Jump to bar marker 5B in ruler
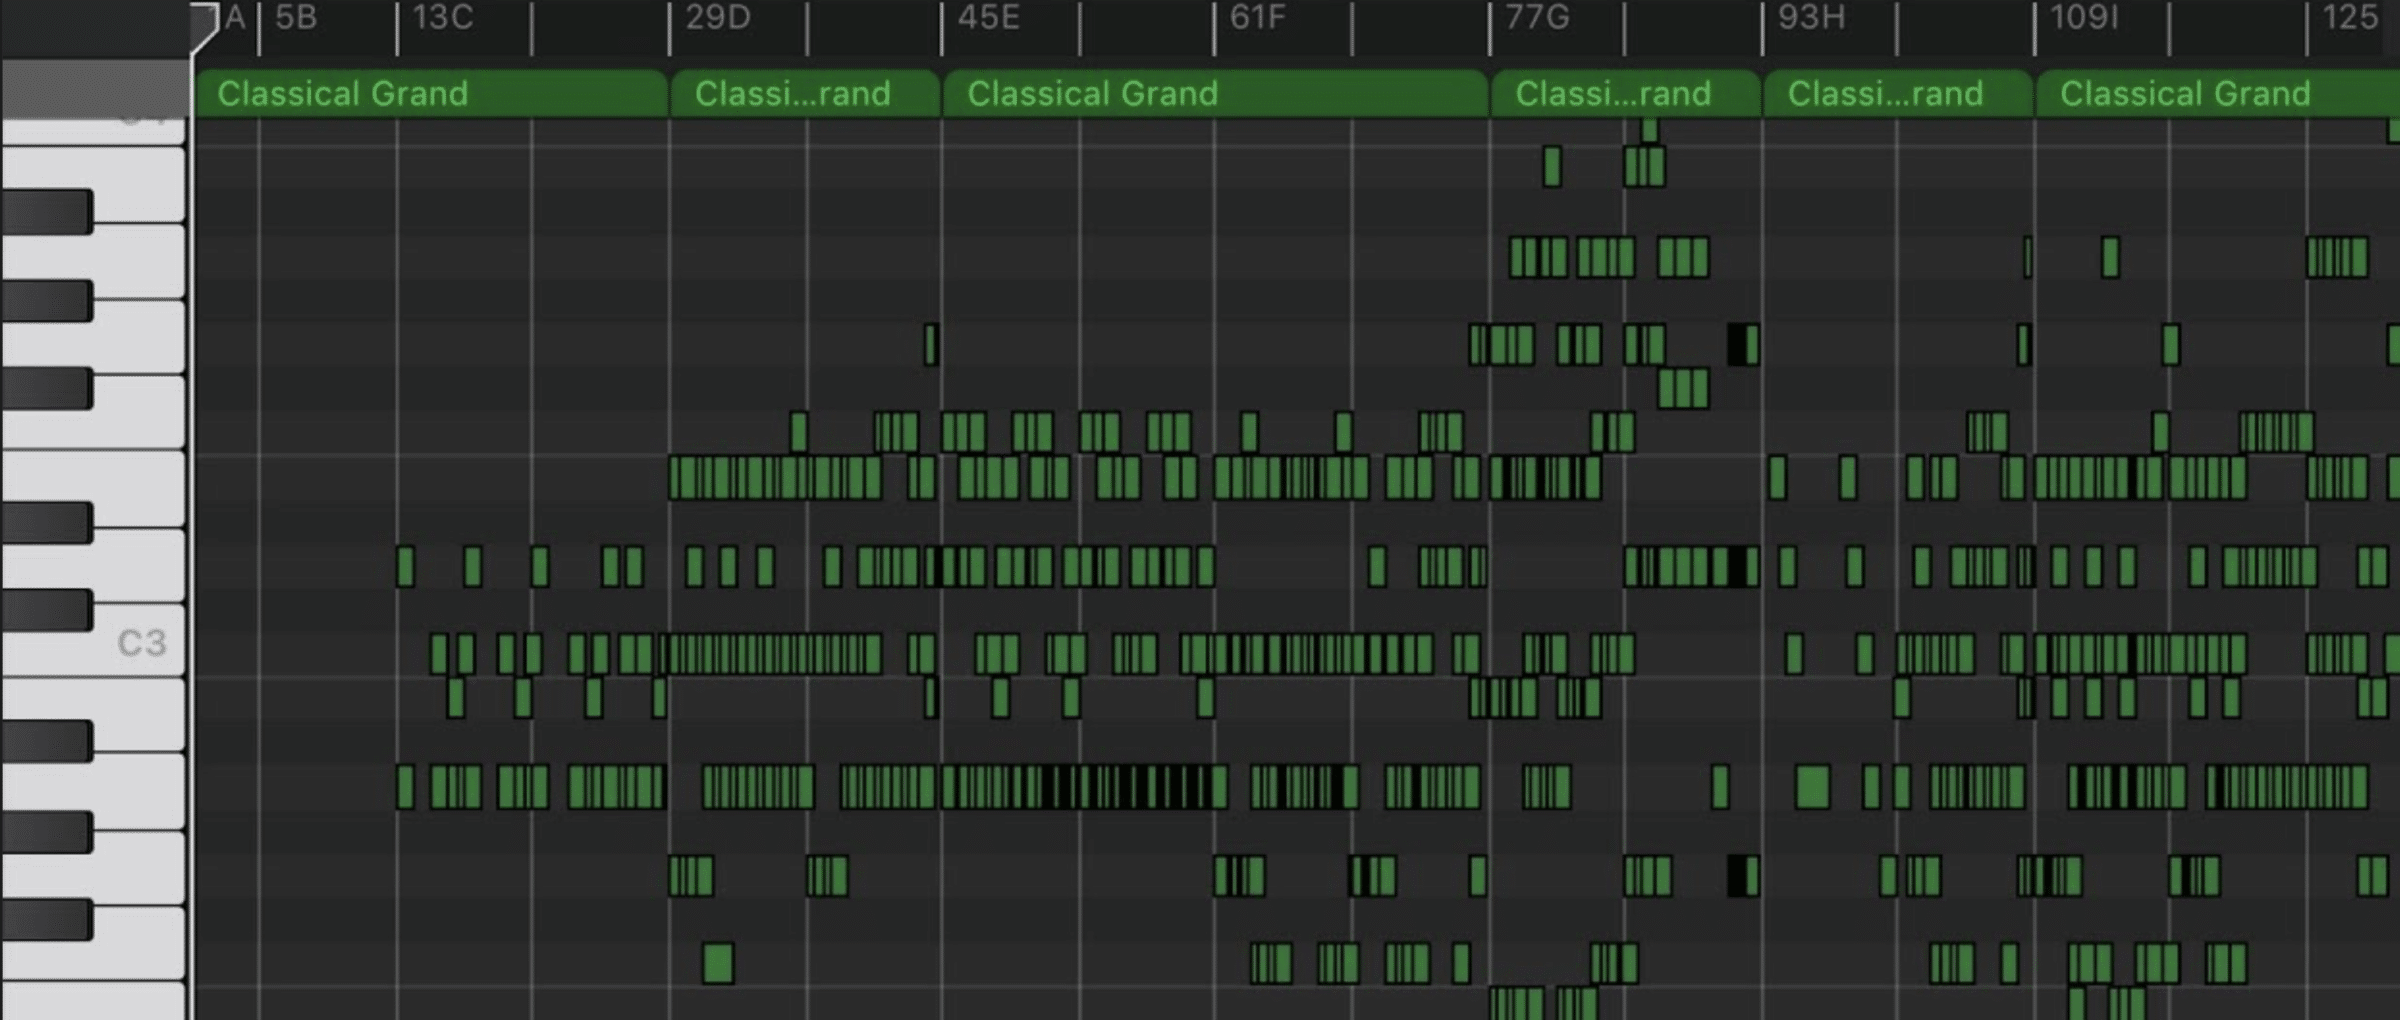2400x1020 pixels. coord(296,18)
